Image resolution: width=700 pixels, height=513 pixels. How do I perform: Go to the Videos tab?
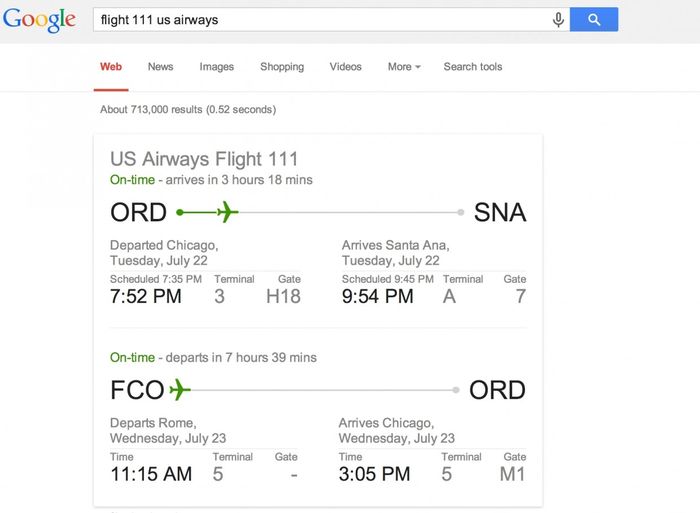coord(346,67)
